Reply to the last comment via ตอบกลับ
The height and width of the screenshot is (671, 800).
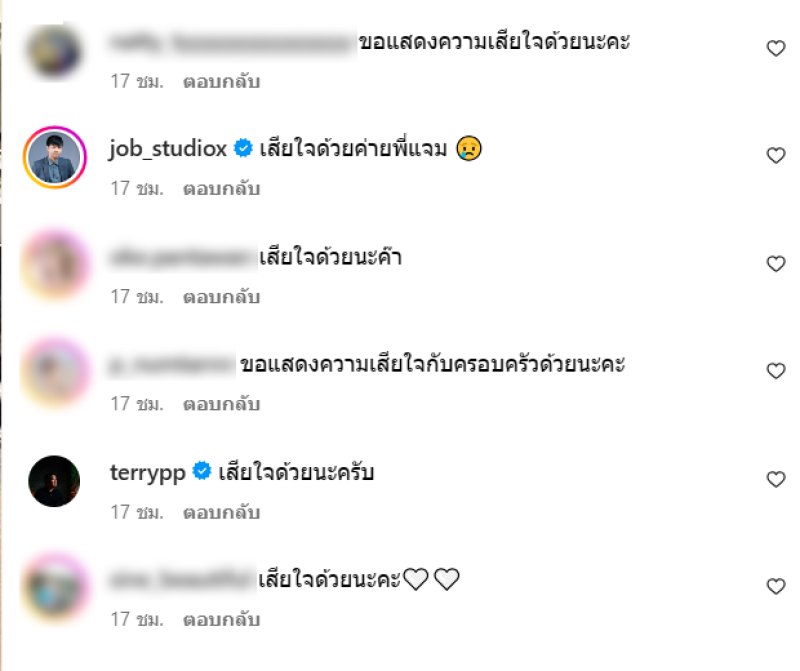point(221,619)
